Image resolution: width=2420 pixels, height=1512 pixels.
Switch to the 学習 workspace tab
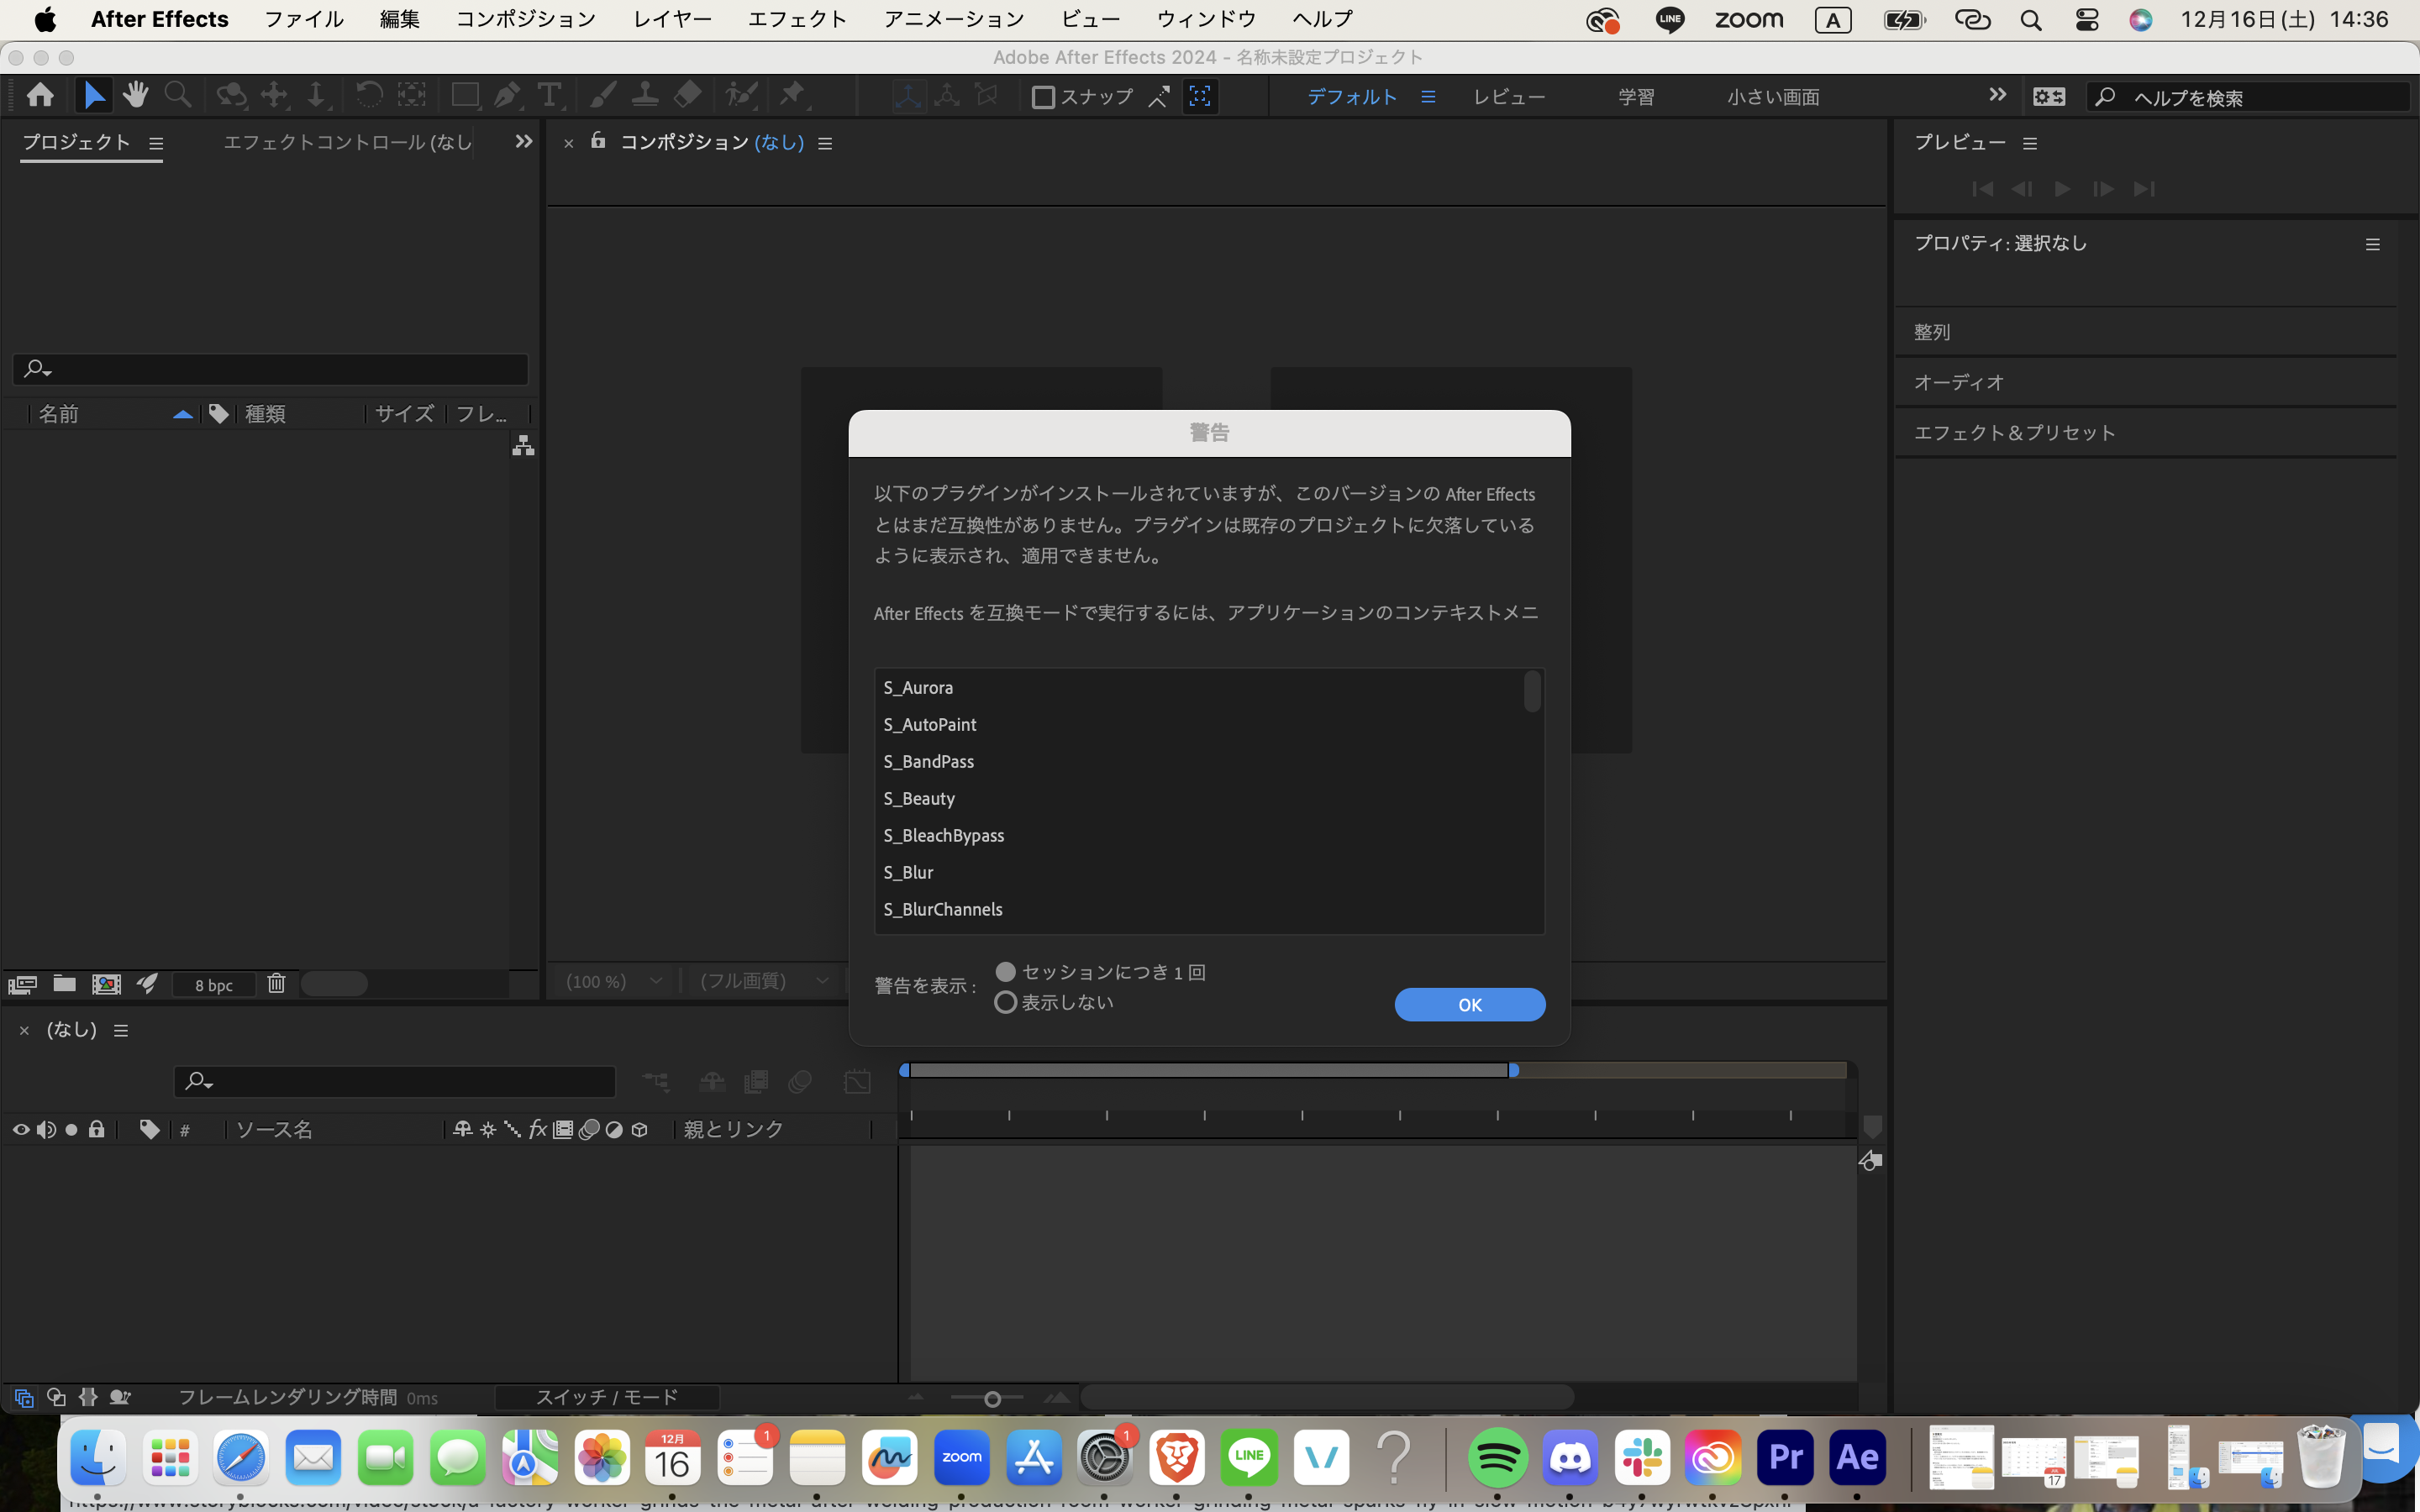coord(1637,96)
